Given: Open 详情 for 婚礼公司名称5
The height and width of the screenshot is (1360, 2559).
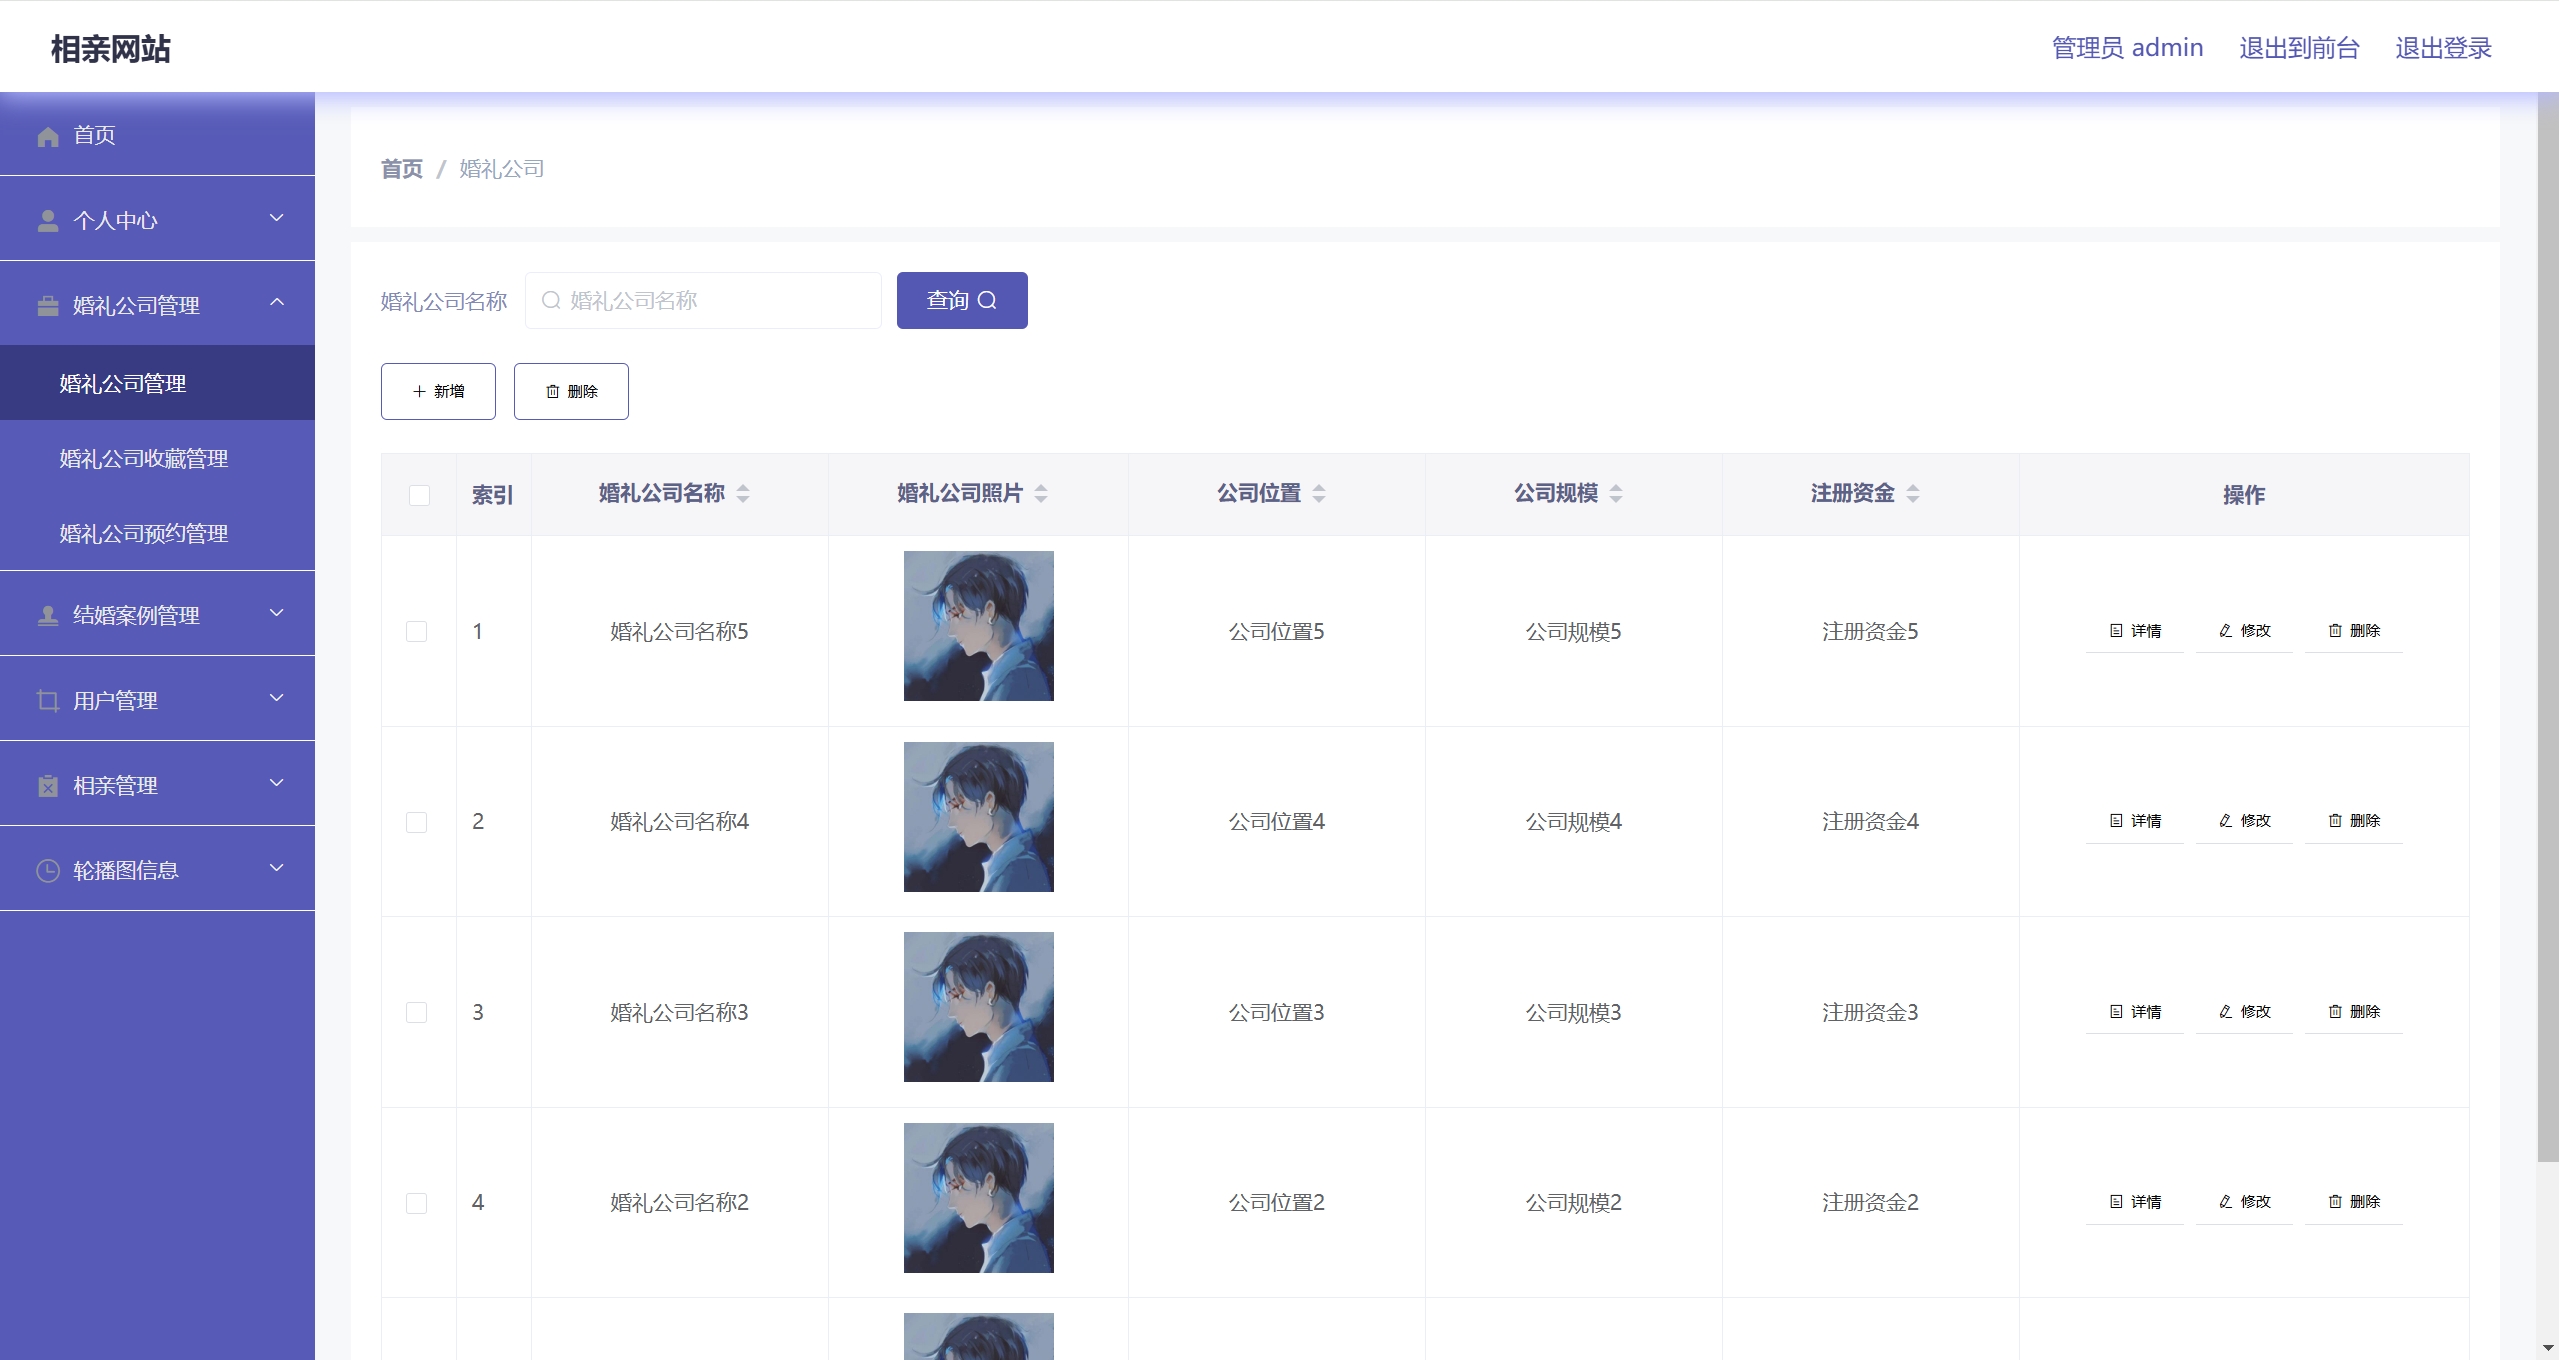Looking at the screenshot, I should [2135, 631].
